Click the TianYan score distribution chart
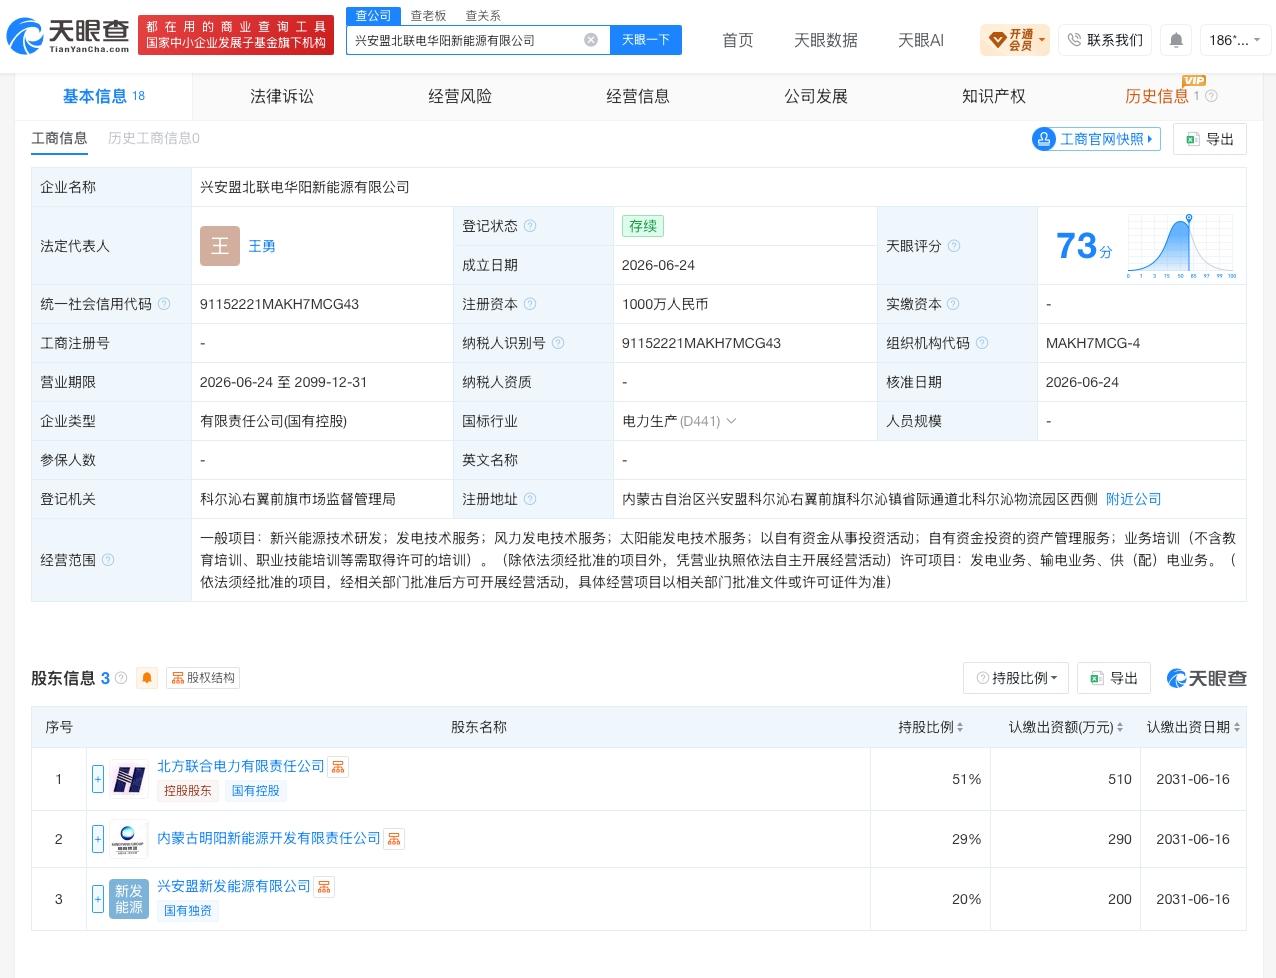Viewport: 1276px width, 978px height. point(1182,246)
